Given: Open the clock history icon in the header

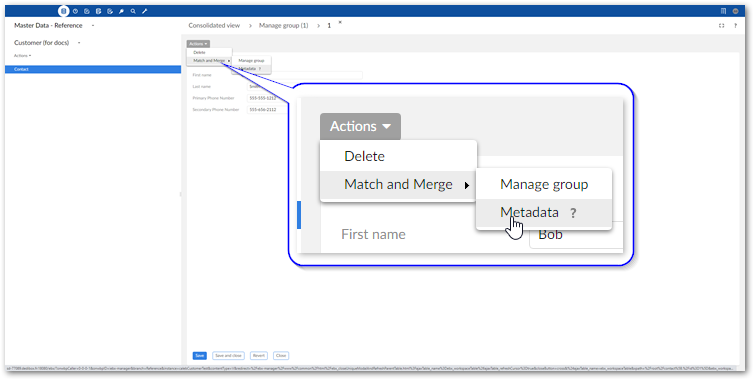Looking at the screenshot, I should [75, 11].
